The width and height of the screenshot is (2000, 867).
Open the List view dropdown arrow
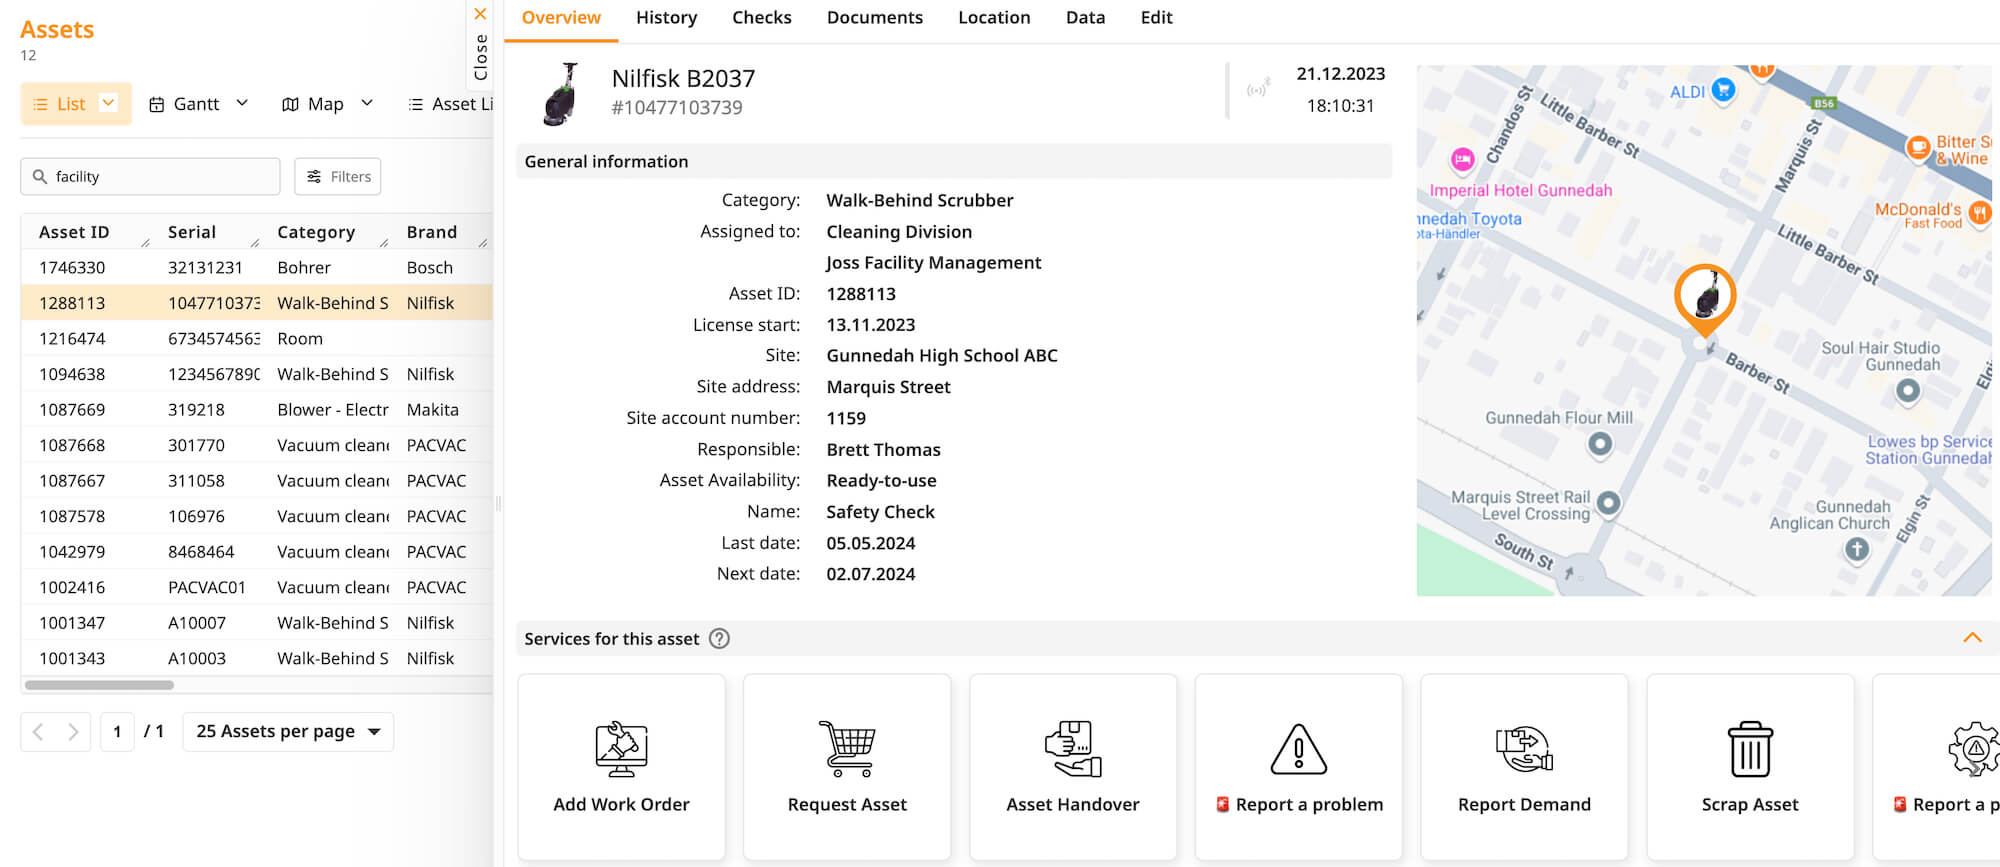[109, 102]
